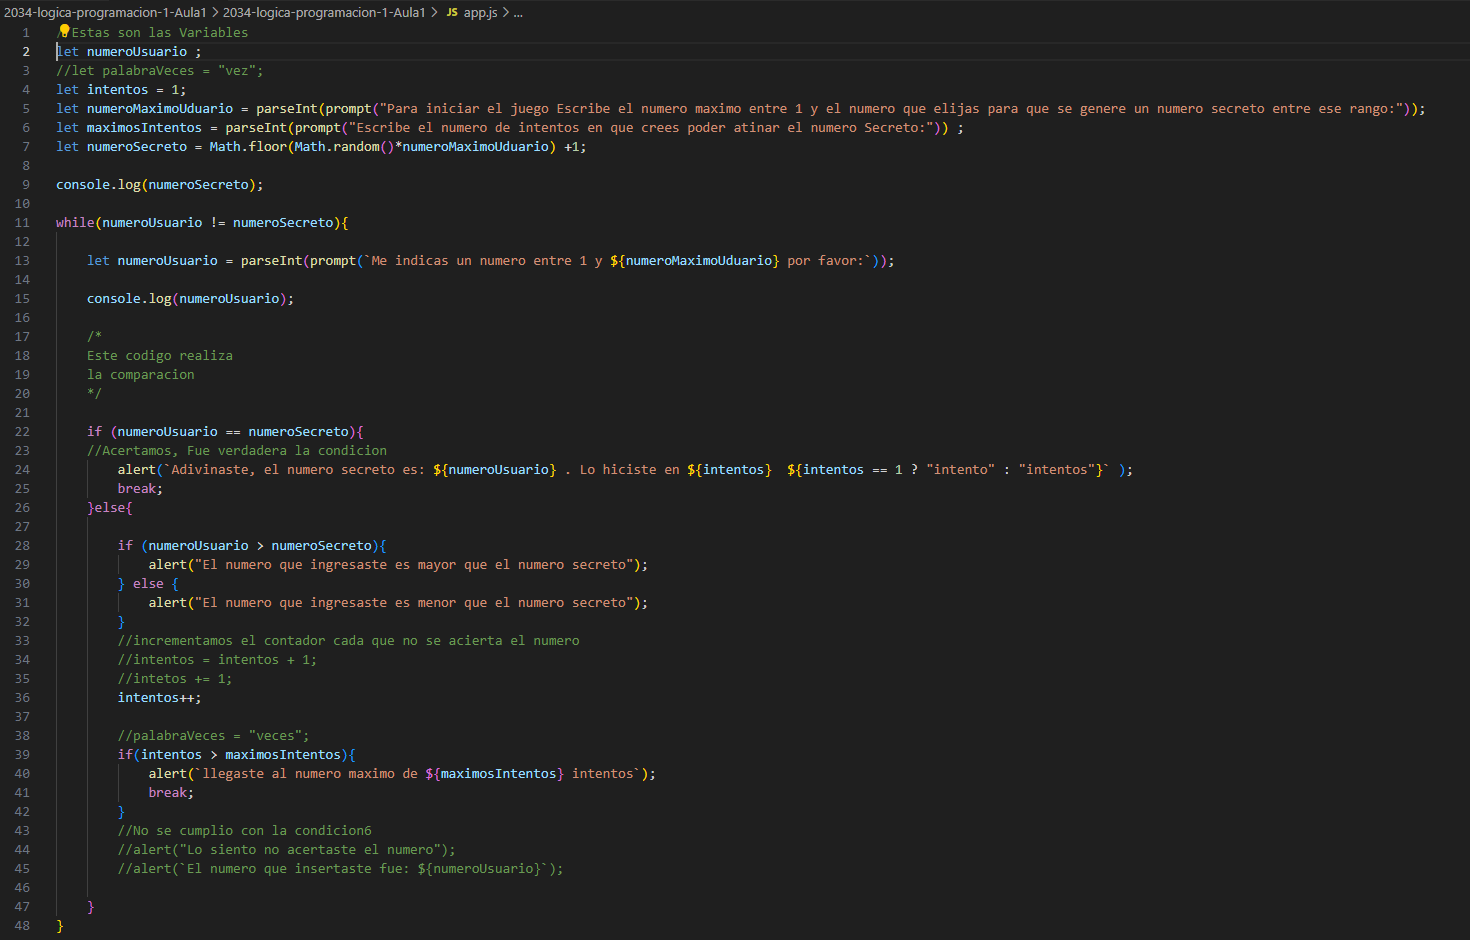Open the app.js breadcrumb item

tap(480, 12)
